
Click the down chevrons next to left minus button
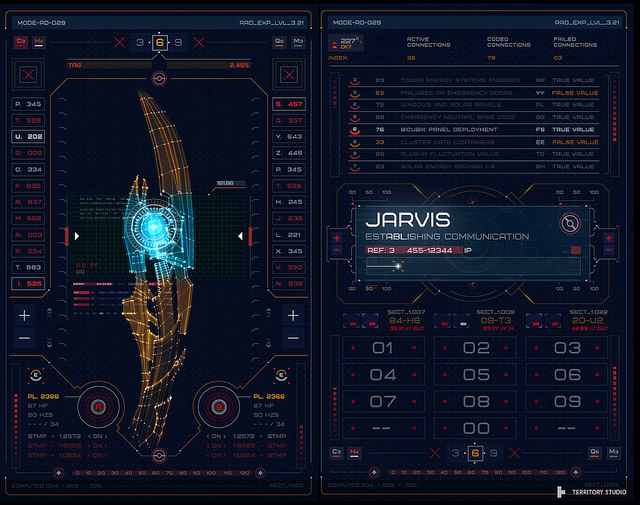point(49,343)
